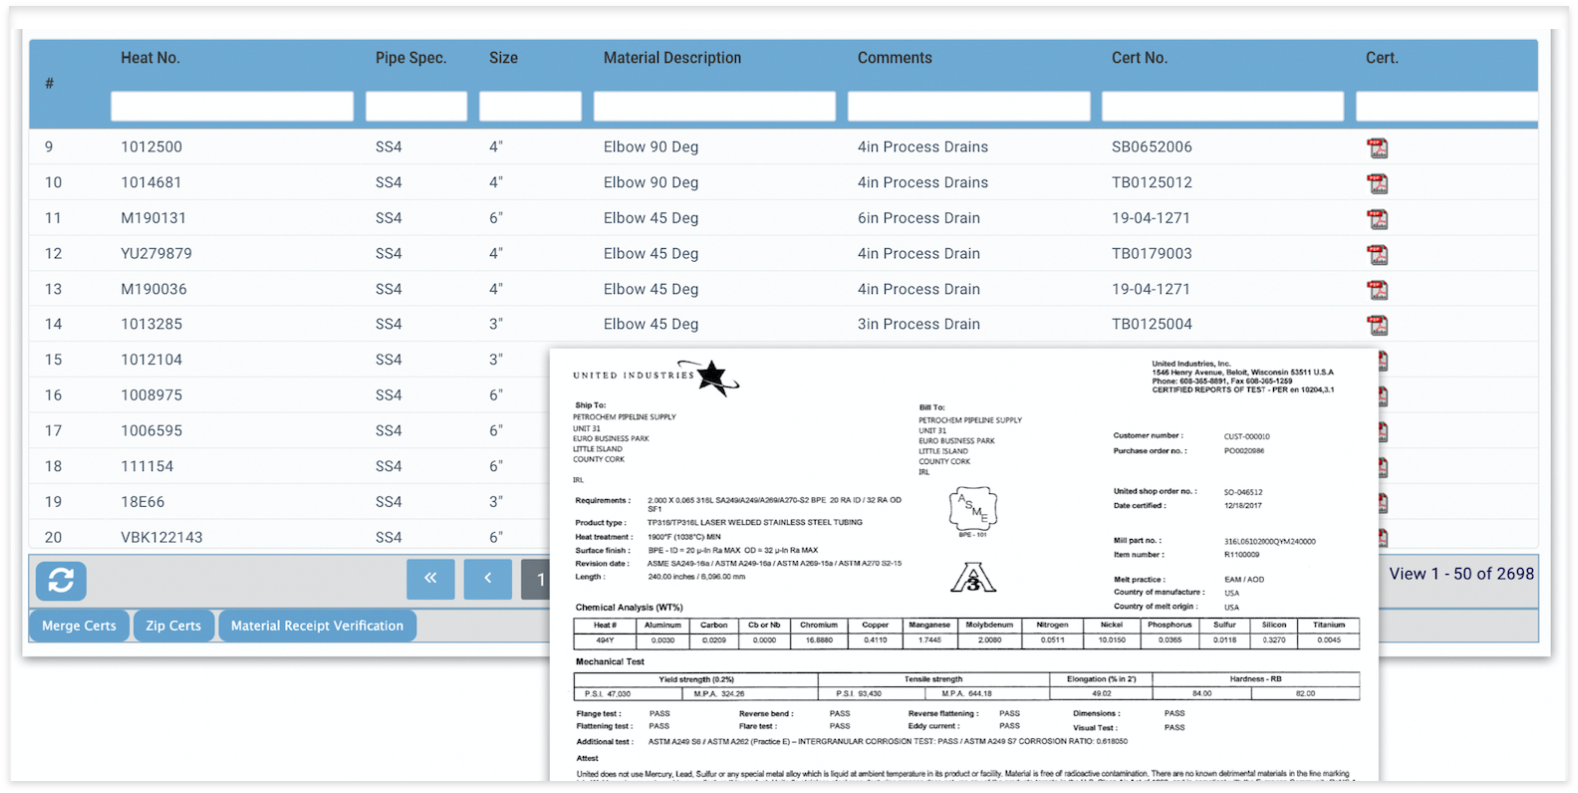This screenshot has width=1578, height=793.
Task: Sort by Material Description column header
Action: (x=672, y=58)
